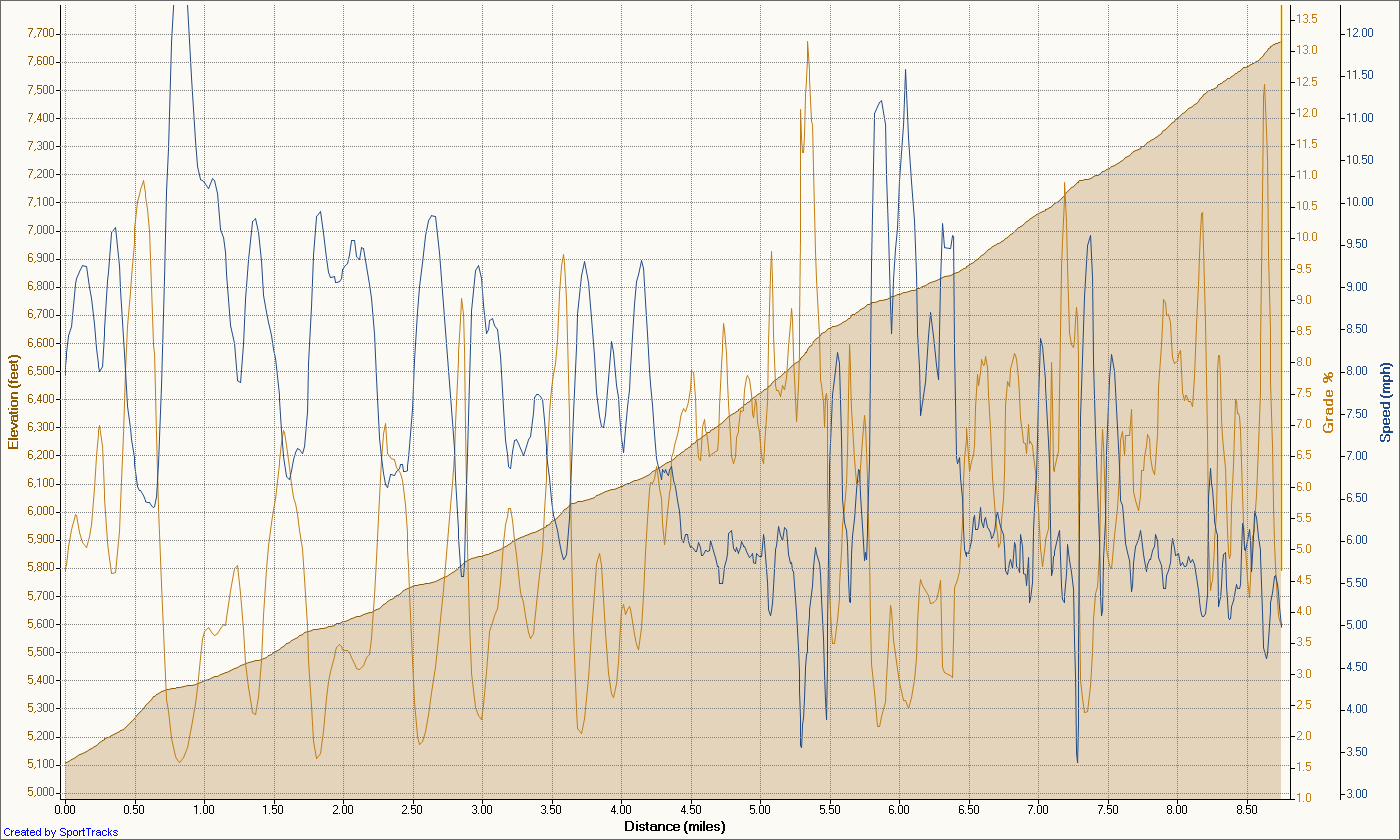Click the 11.00 speed axis label
Image resolution: width=1400 pixels, height=840 pixels.
click(x=1359, y=118)
